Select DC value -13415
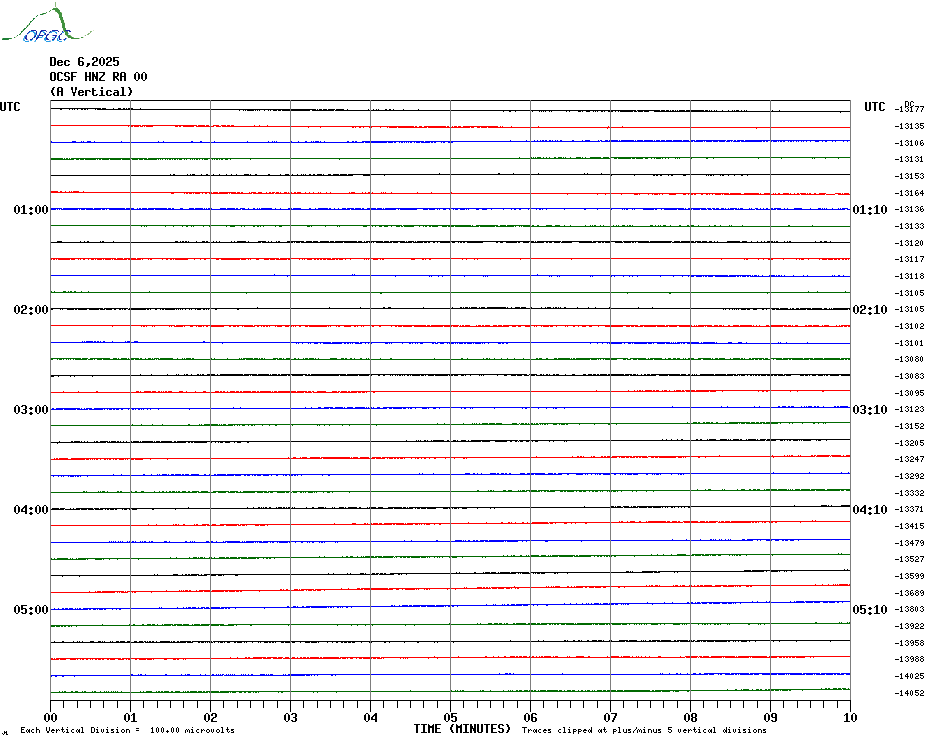The width and height of the screenshot is (930, 744). pos(910,526)
